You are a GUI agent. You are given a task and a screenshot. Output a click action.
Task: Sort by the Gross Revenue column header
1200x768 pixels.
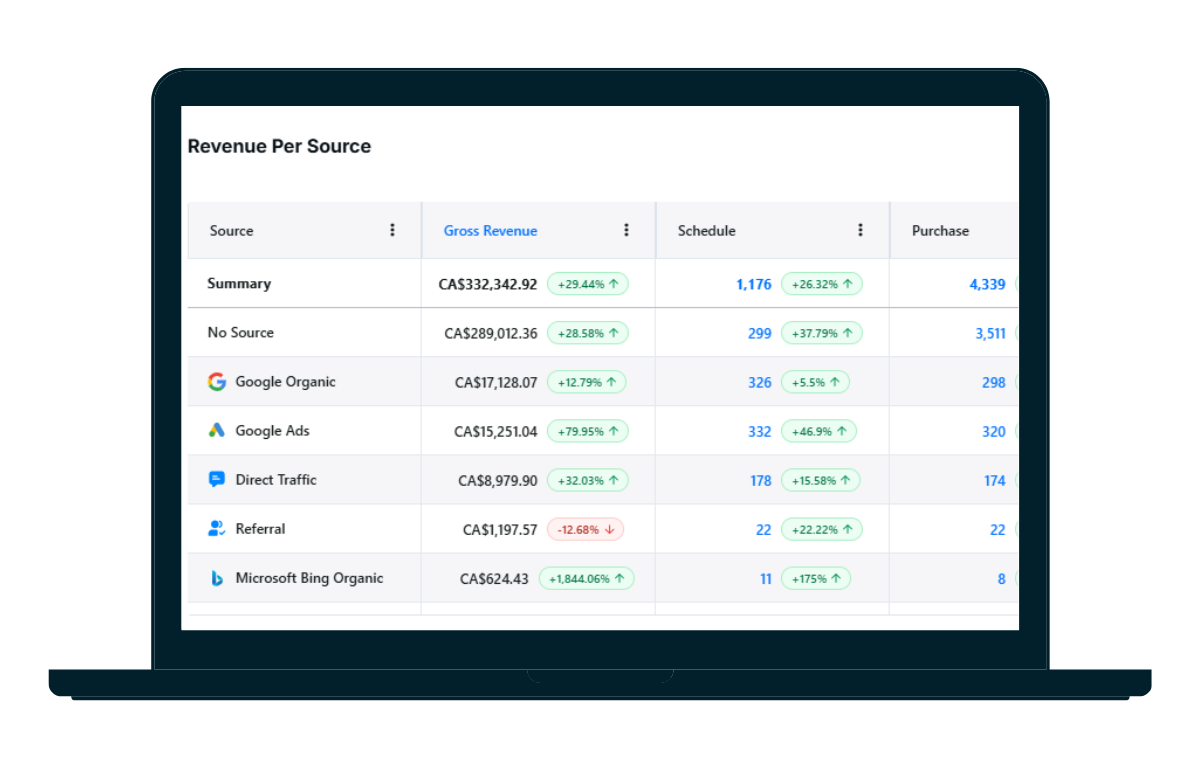490,230
